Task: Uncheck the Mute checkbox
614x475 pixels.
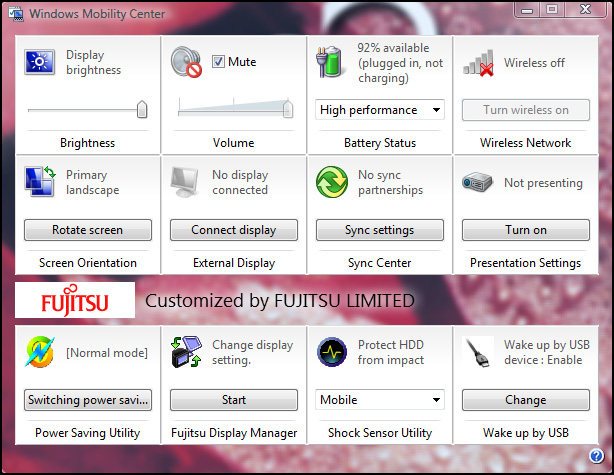Action: (218, 61)
